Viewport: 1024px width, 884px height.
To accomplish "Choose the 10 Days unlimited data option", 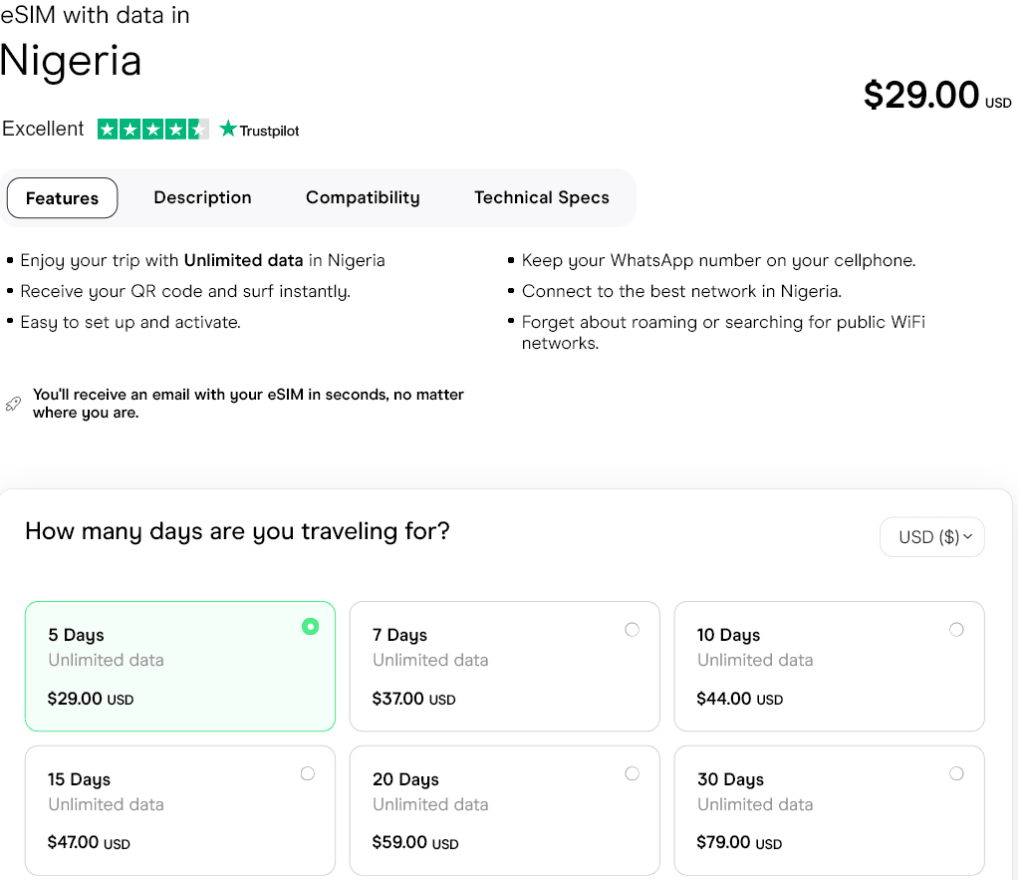I will click(x=829, y=666).
